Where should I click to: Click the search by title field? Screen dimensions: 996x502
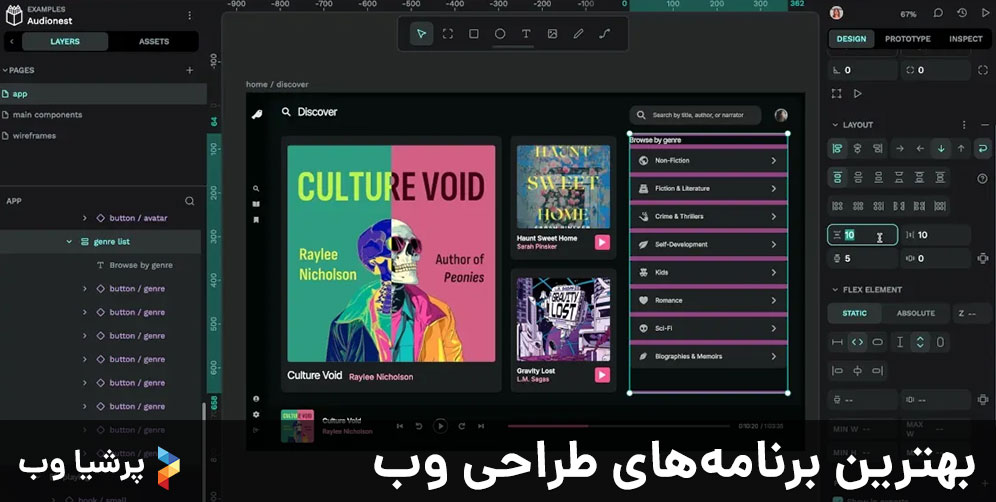(696, 115)
